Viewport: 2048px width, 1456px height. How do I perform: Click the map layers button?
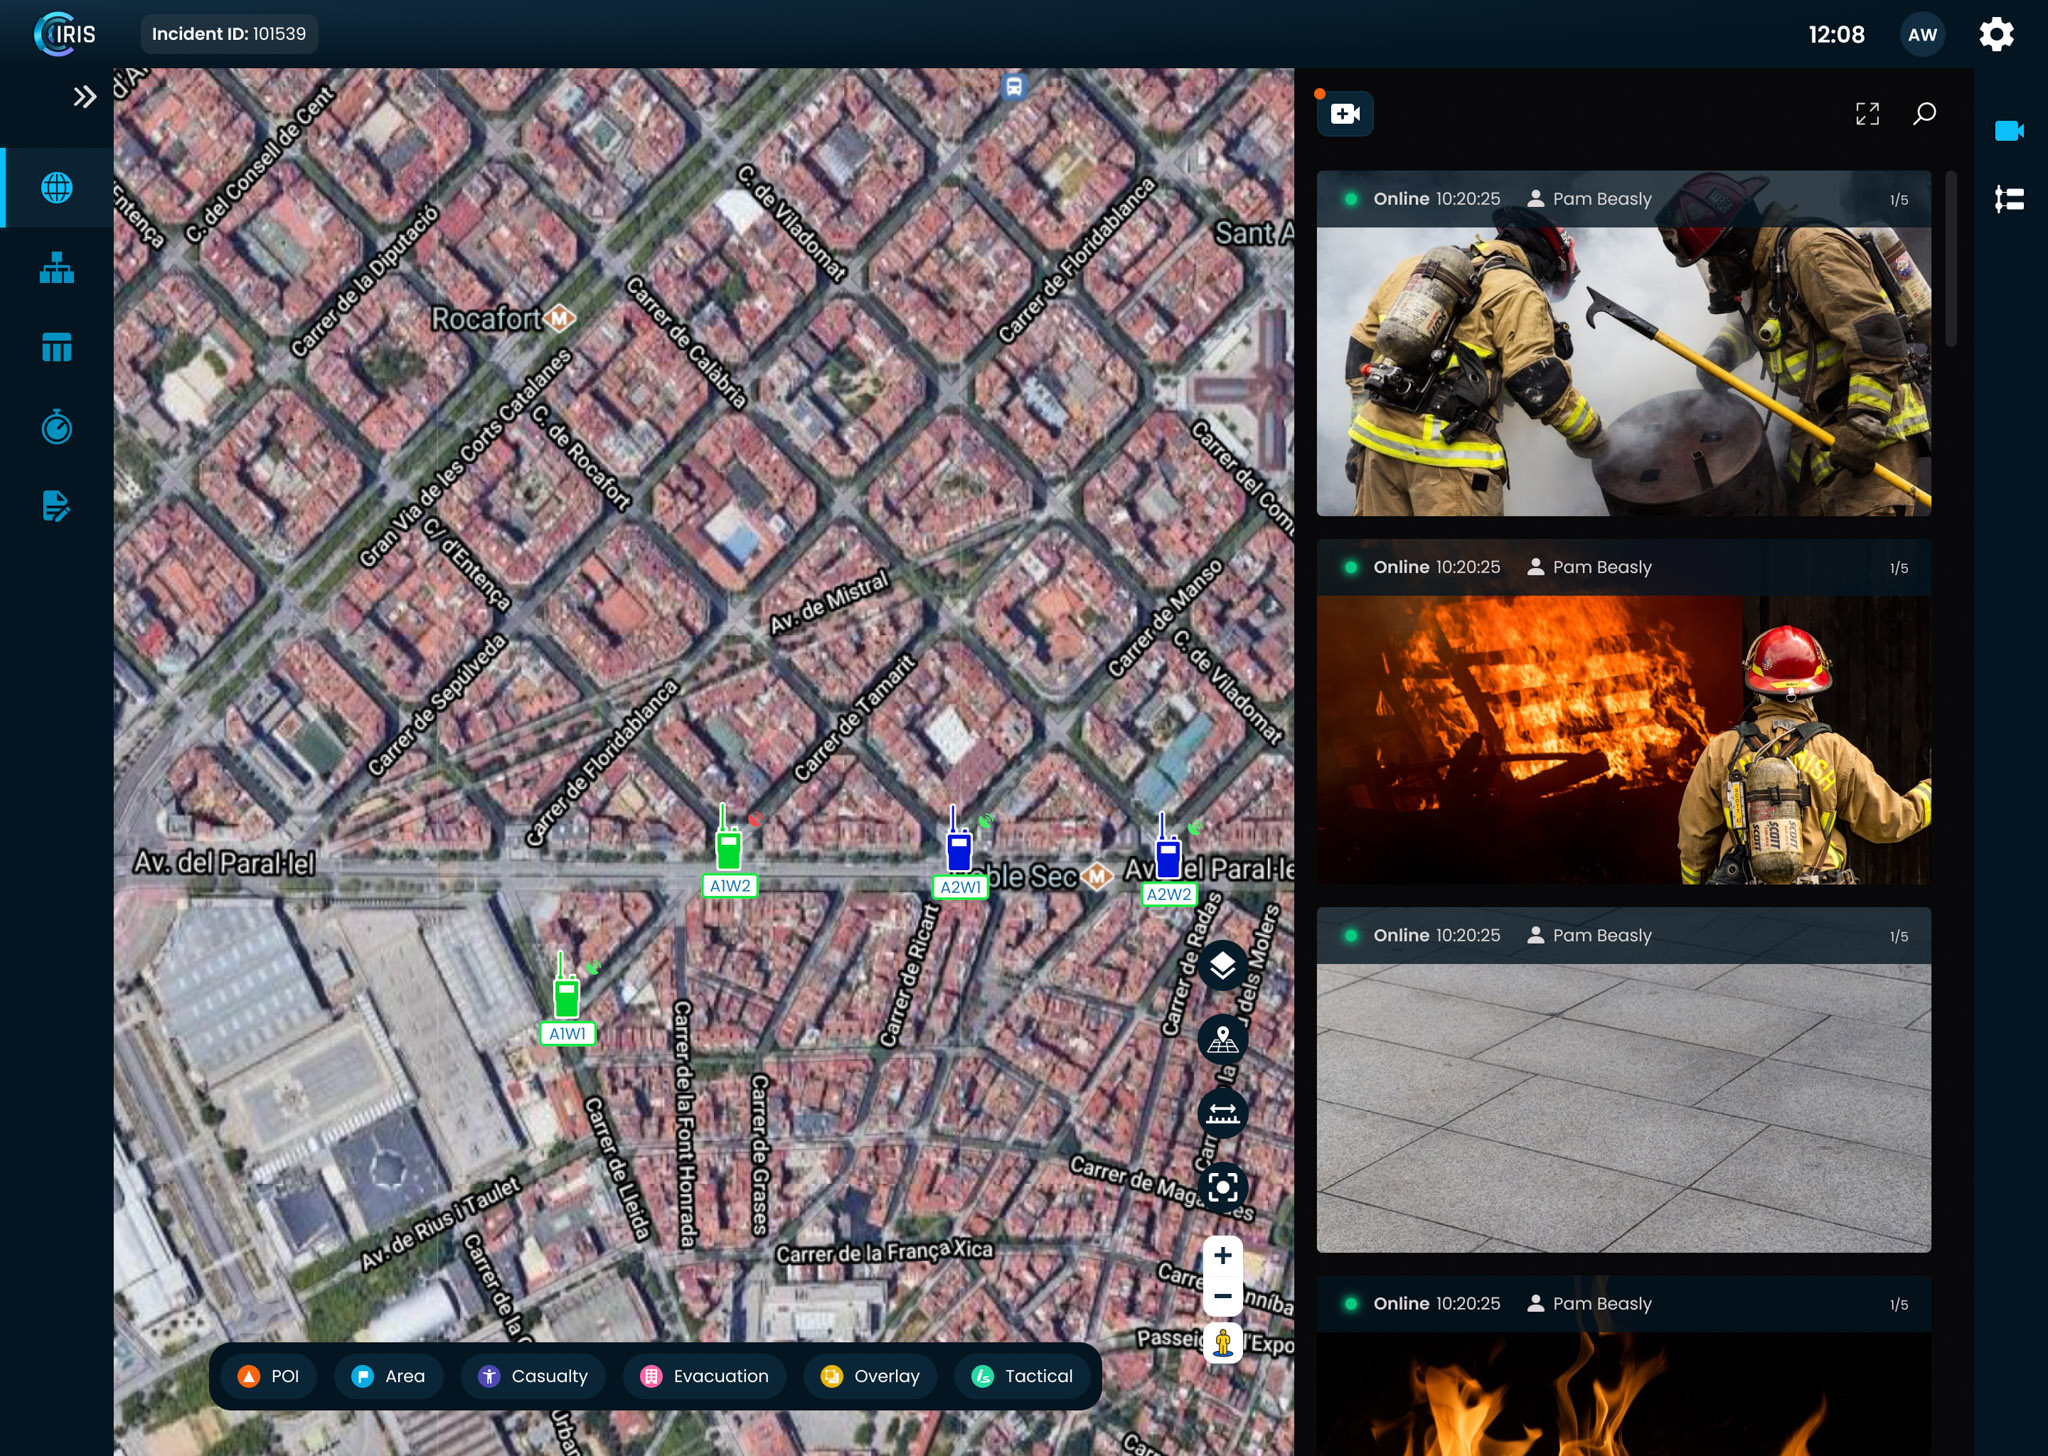click(1222, 966)
